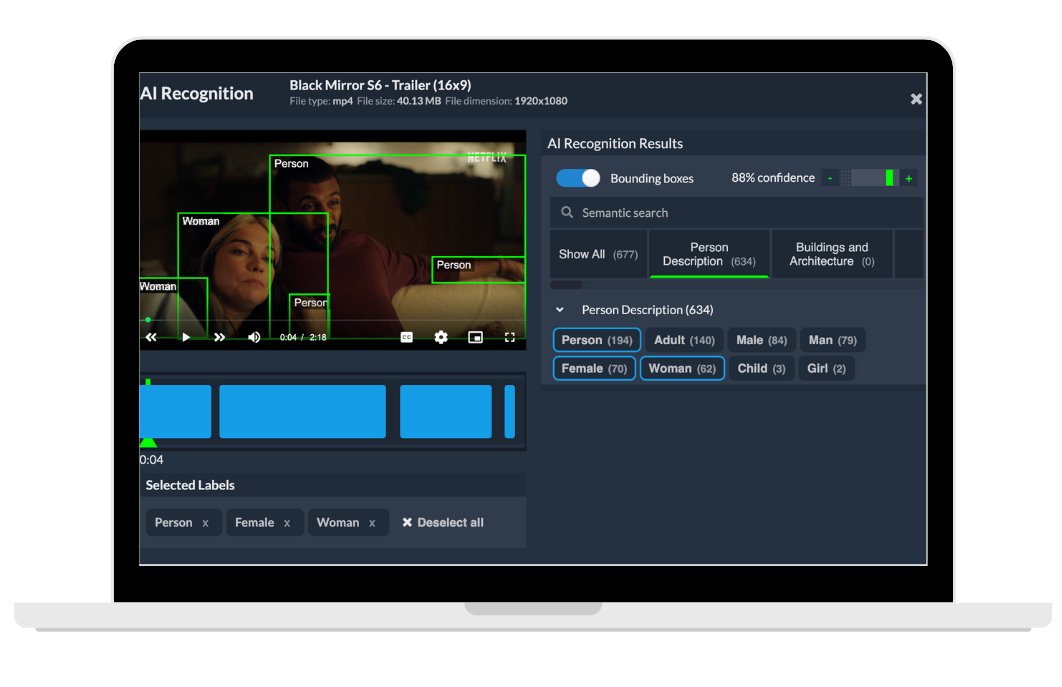The image size is (1062, 687).
Task: Deselect the Woman (62) label chip
Action: coord(682,369)
